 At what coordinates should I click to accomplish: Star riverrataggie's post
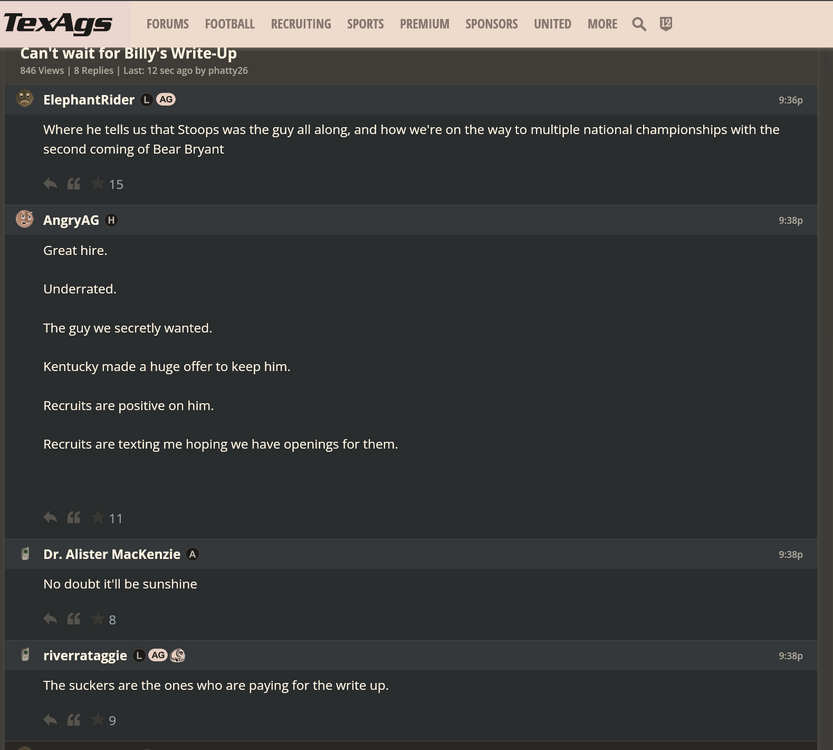[x=98, y=720]
